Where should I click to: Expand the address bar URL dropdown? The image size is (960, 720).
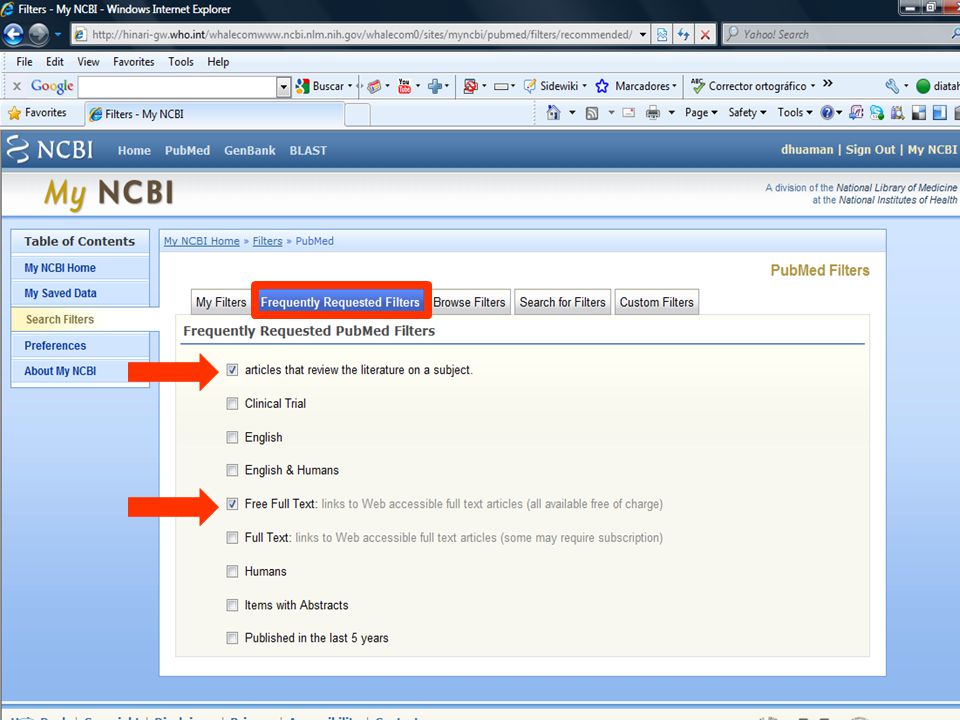(643, 35)
